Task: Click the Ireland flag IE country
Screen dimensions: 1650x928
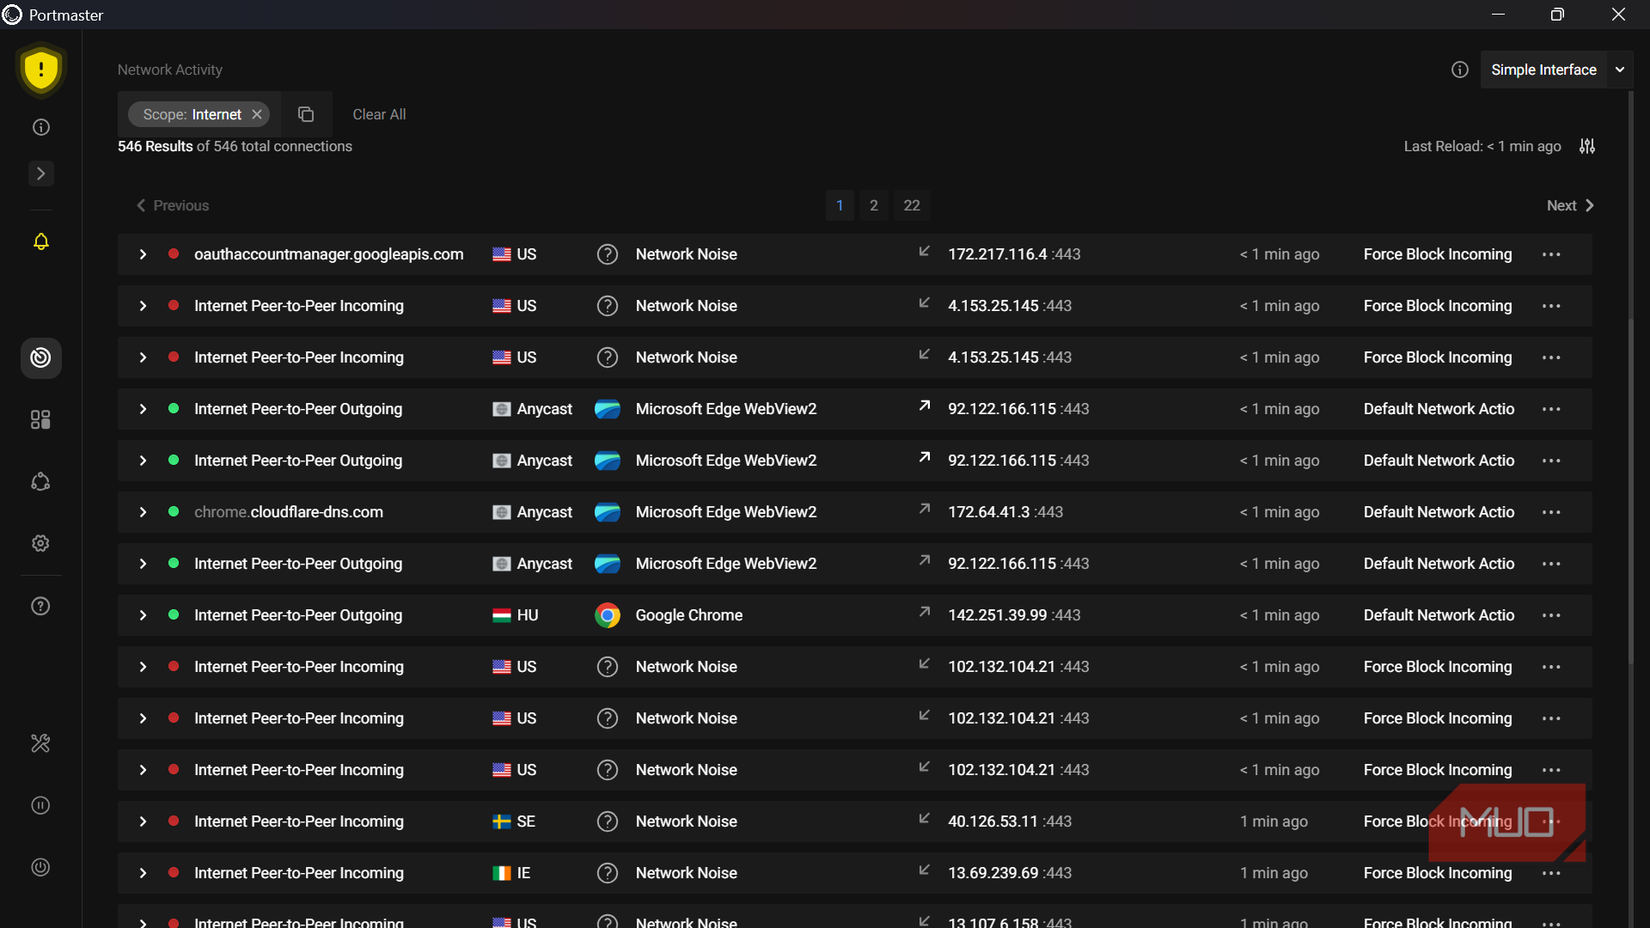Action: (502, 873)
